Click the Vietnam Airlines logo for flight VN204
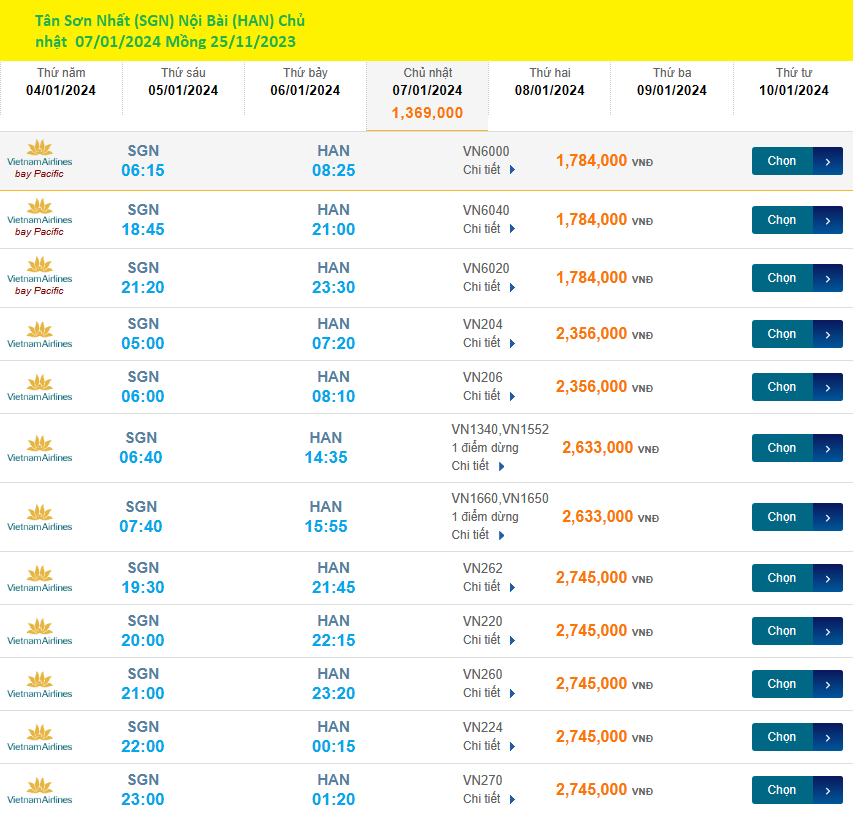853x814 pixels. 39,334
